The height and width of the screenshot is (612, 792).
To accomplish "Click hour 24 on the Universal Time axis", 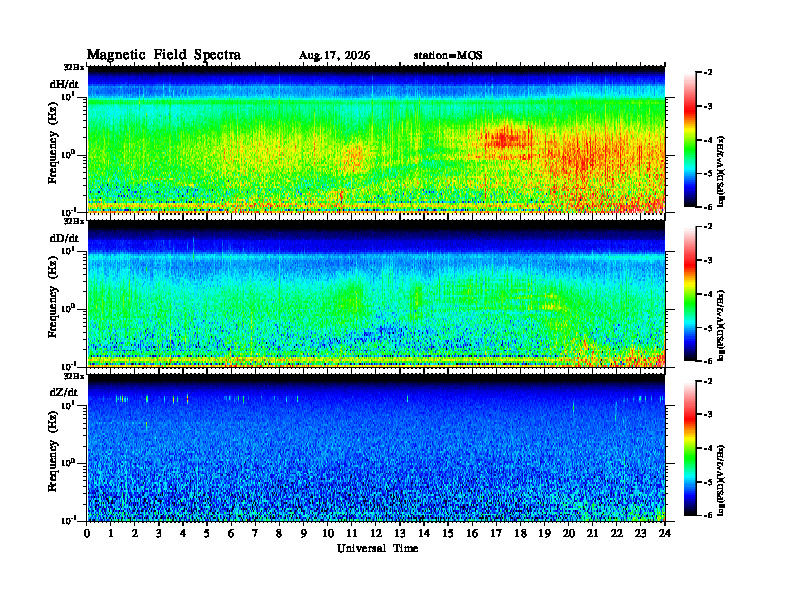I will pyautogui.click(x=665, y=533).
